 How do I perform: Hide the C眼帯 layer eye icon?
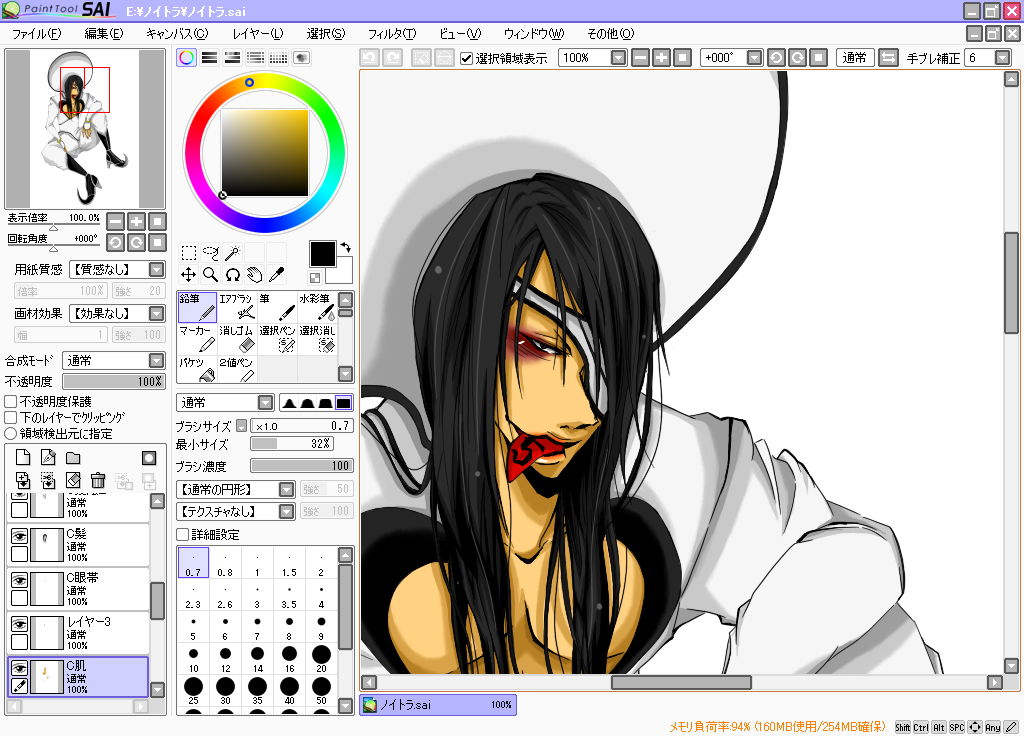pyautogui.click(x=20, y=580)
